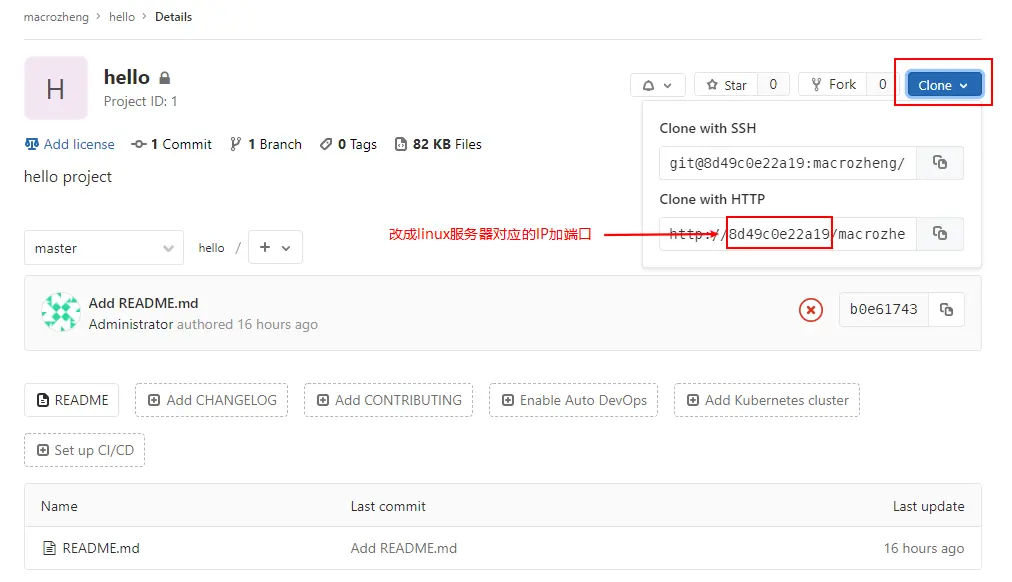Fork the hello project
The width and height of the screenshot is (1012, 582).
coord(833,85)
